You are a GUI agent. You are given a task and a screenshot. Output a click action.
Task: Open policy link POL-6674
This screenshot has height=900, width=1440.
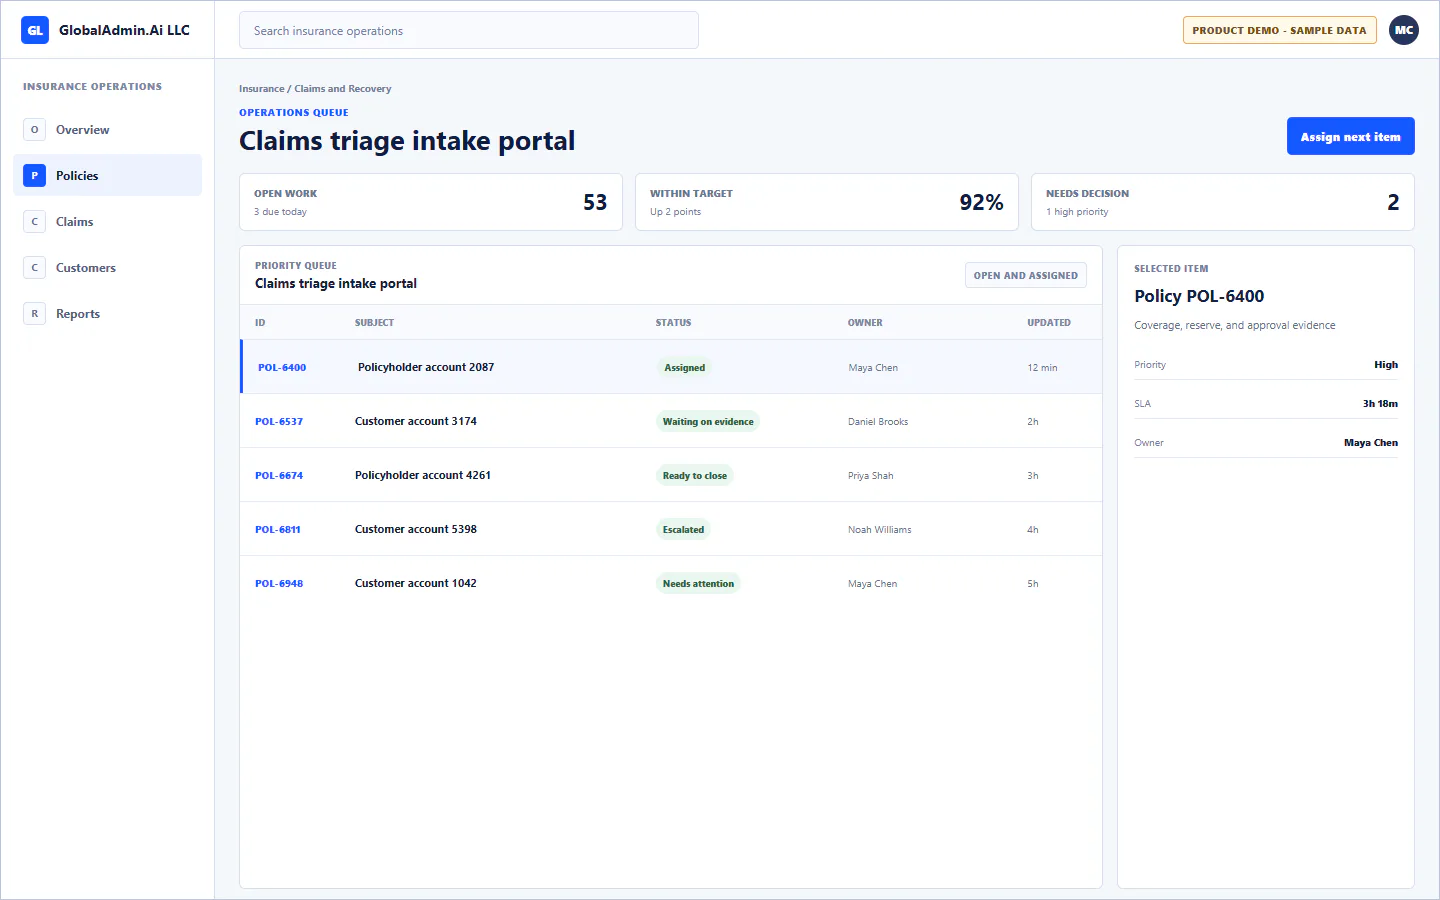(x=279, y=476)
